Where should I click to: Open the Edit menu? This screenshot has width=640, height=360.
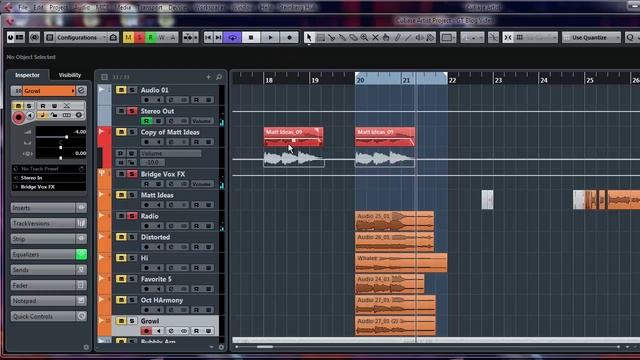point(38,8)
